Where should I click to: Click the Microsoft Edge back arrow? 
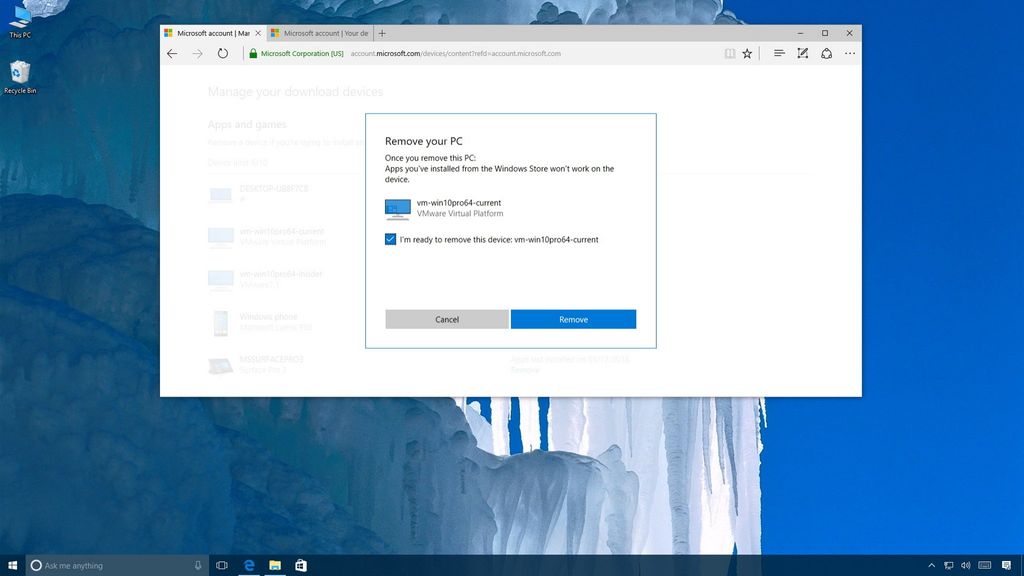(x=172, y=53)
